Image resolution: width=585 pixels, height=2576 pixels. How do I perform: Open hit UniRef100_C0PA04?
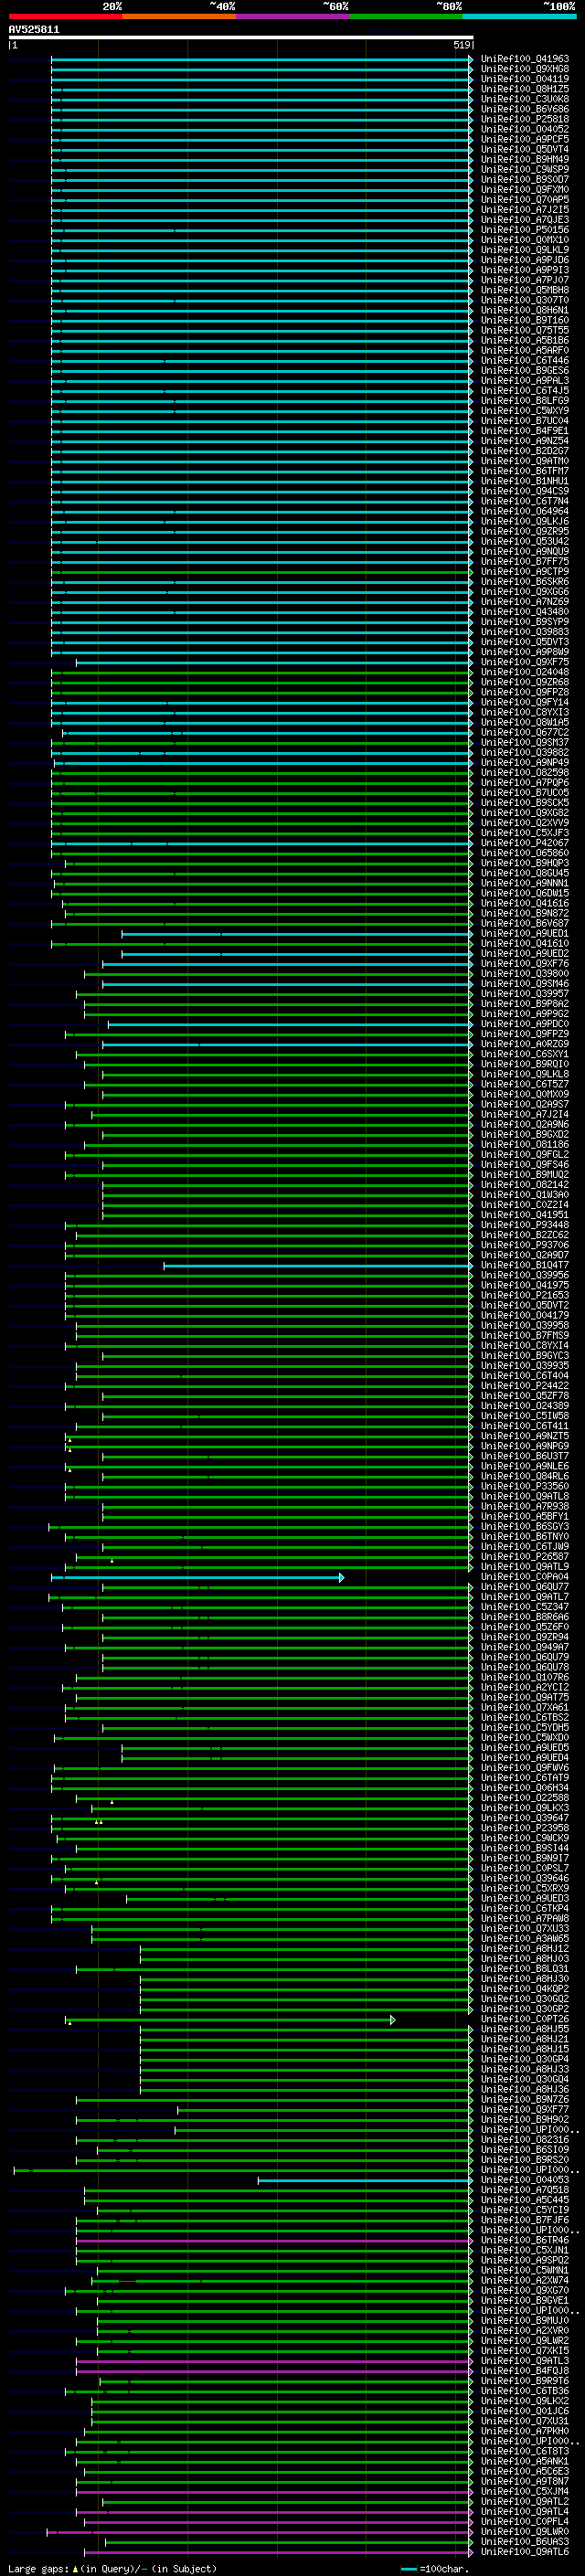(524, 1577)
